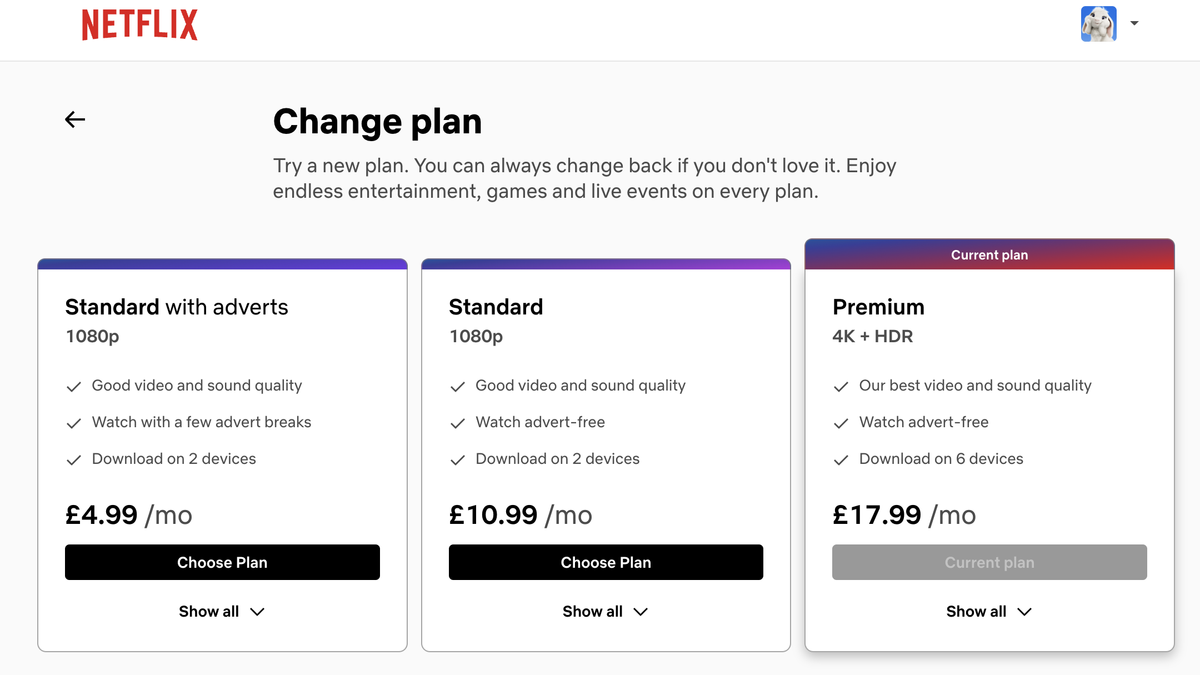1200x675 pixels.
Task: Click the Current plan banner on Premium
Action: click(989, 255)
